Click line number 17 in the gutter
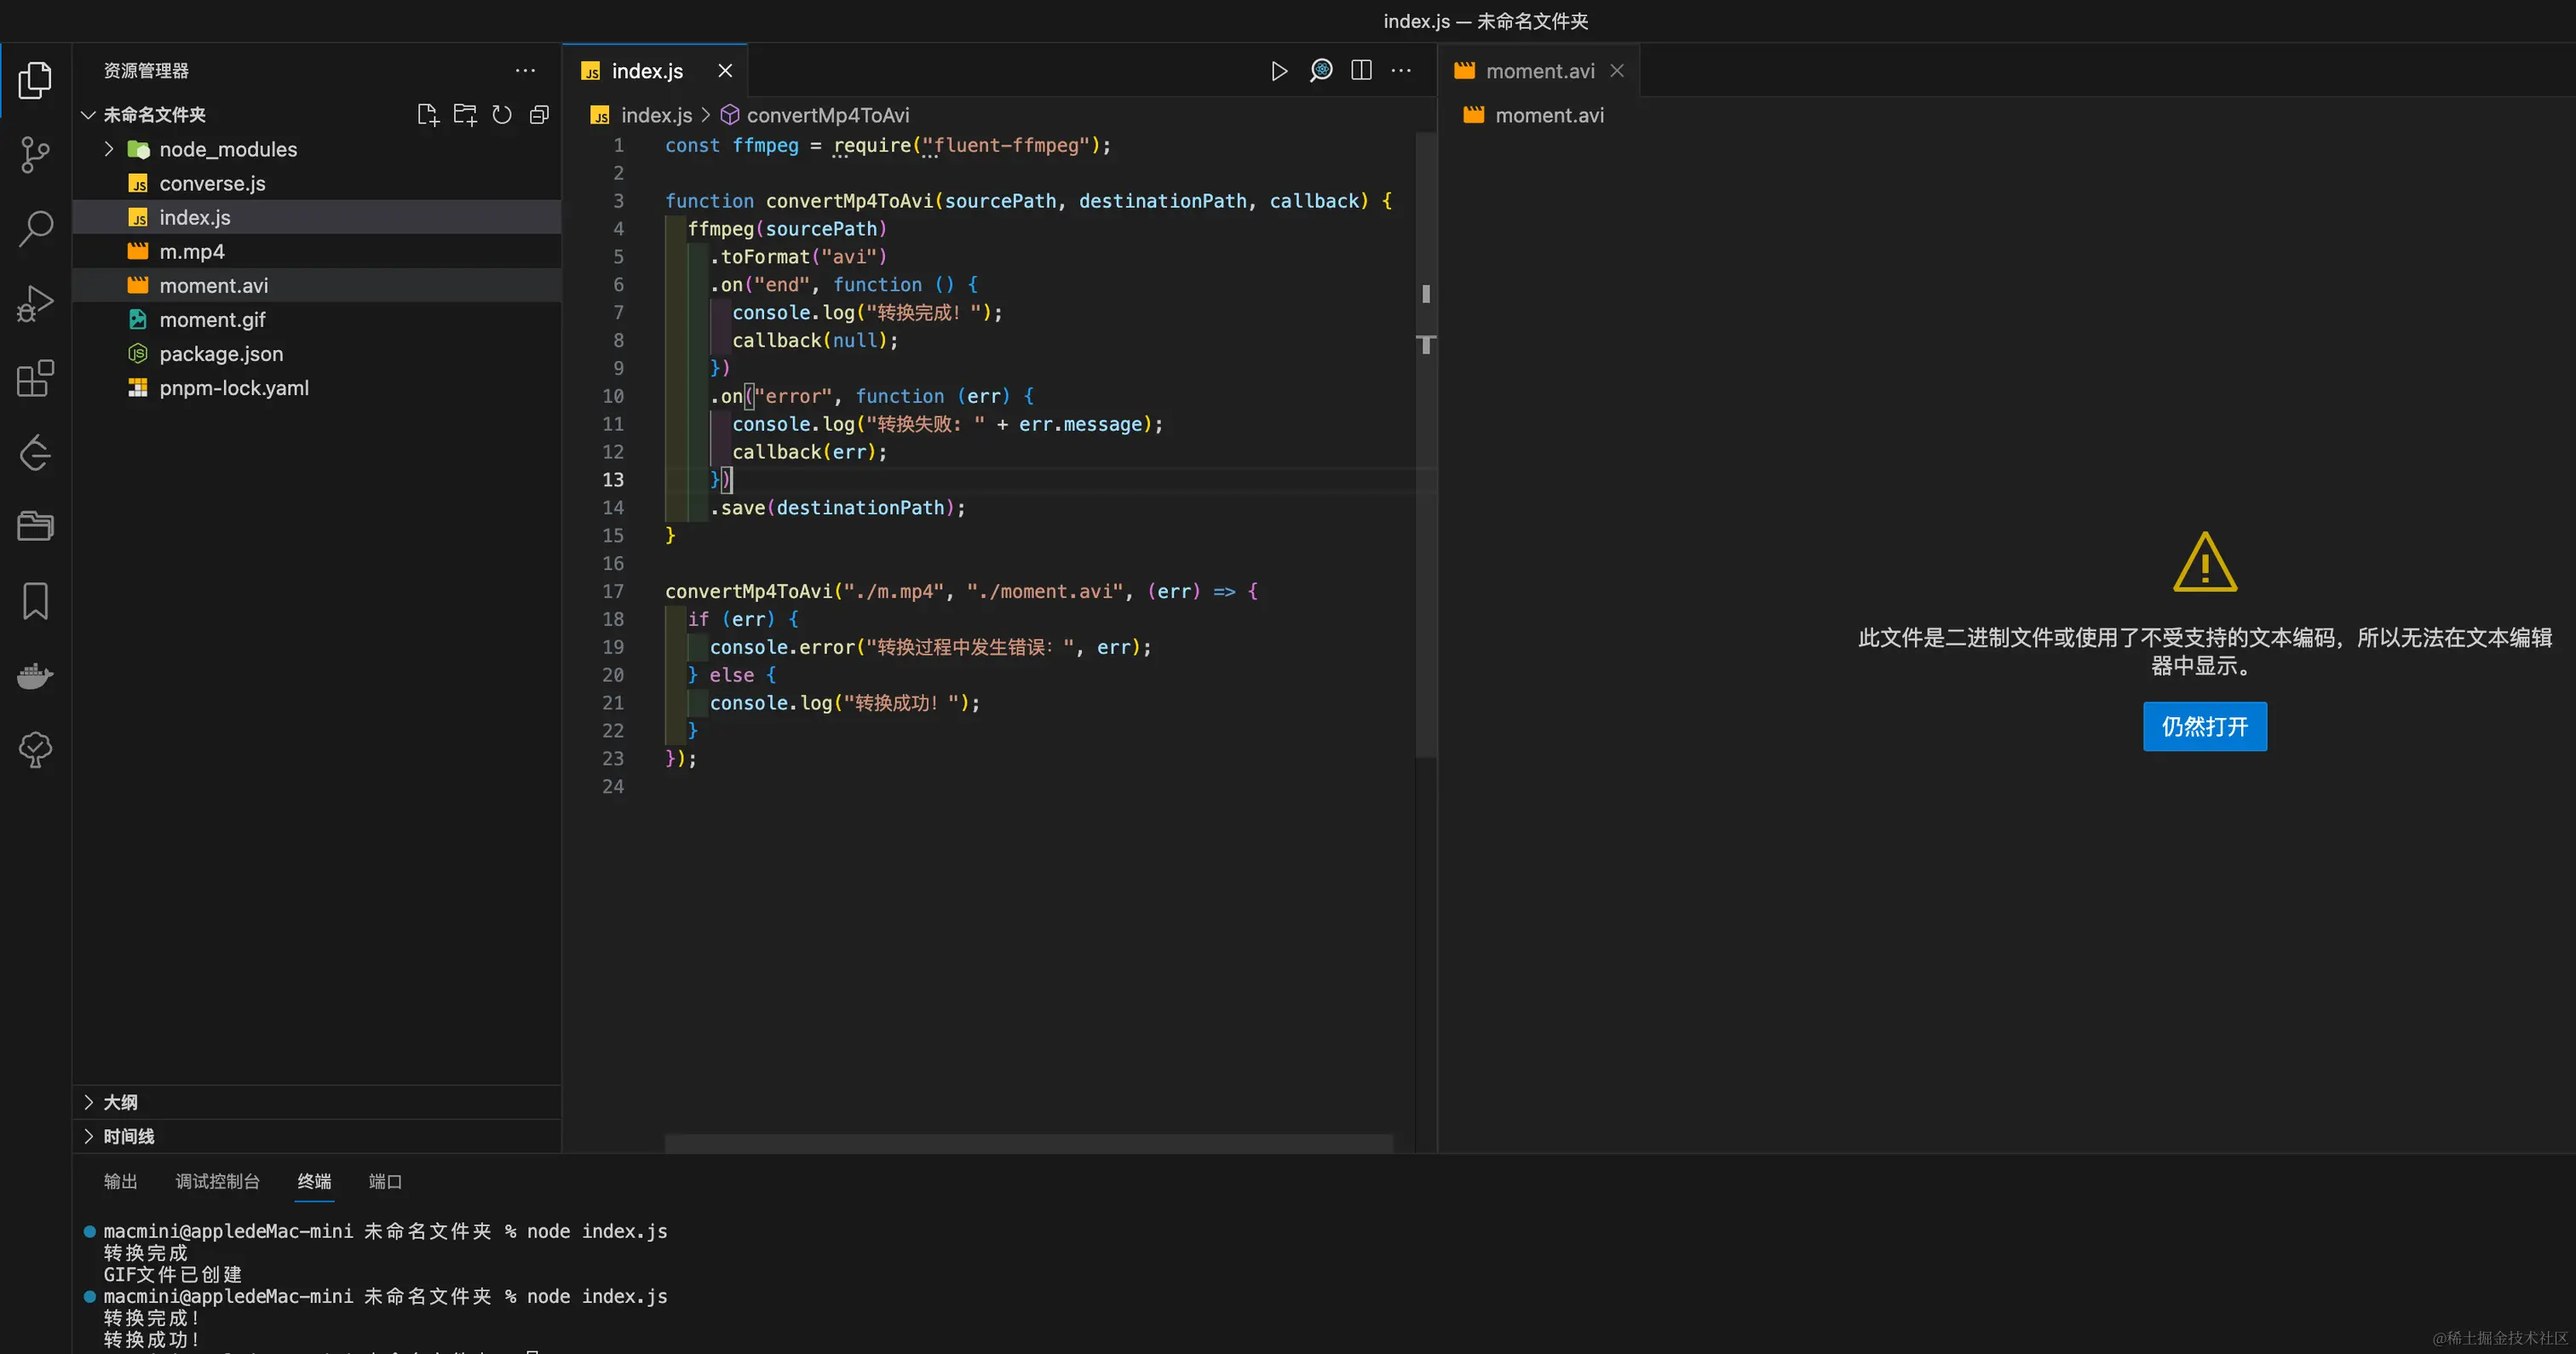The width and height of the screenshot is (2576, 1354). click(x=613, y=591)
